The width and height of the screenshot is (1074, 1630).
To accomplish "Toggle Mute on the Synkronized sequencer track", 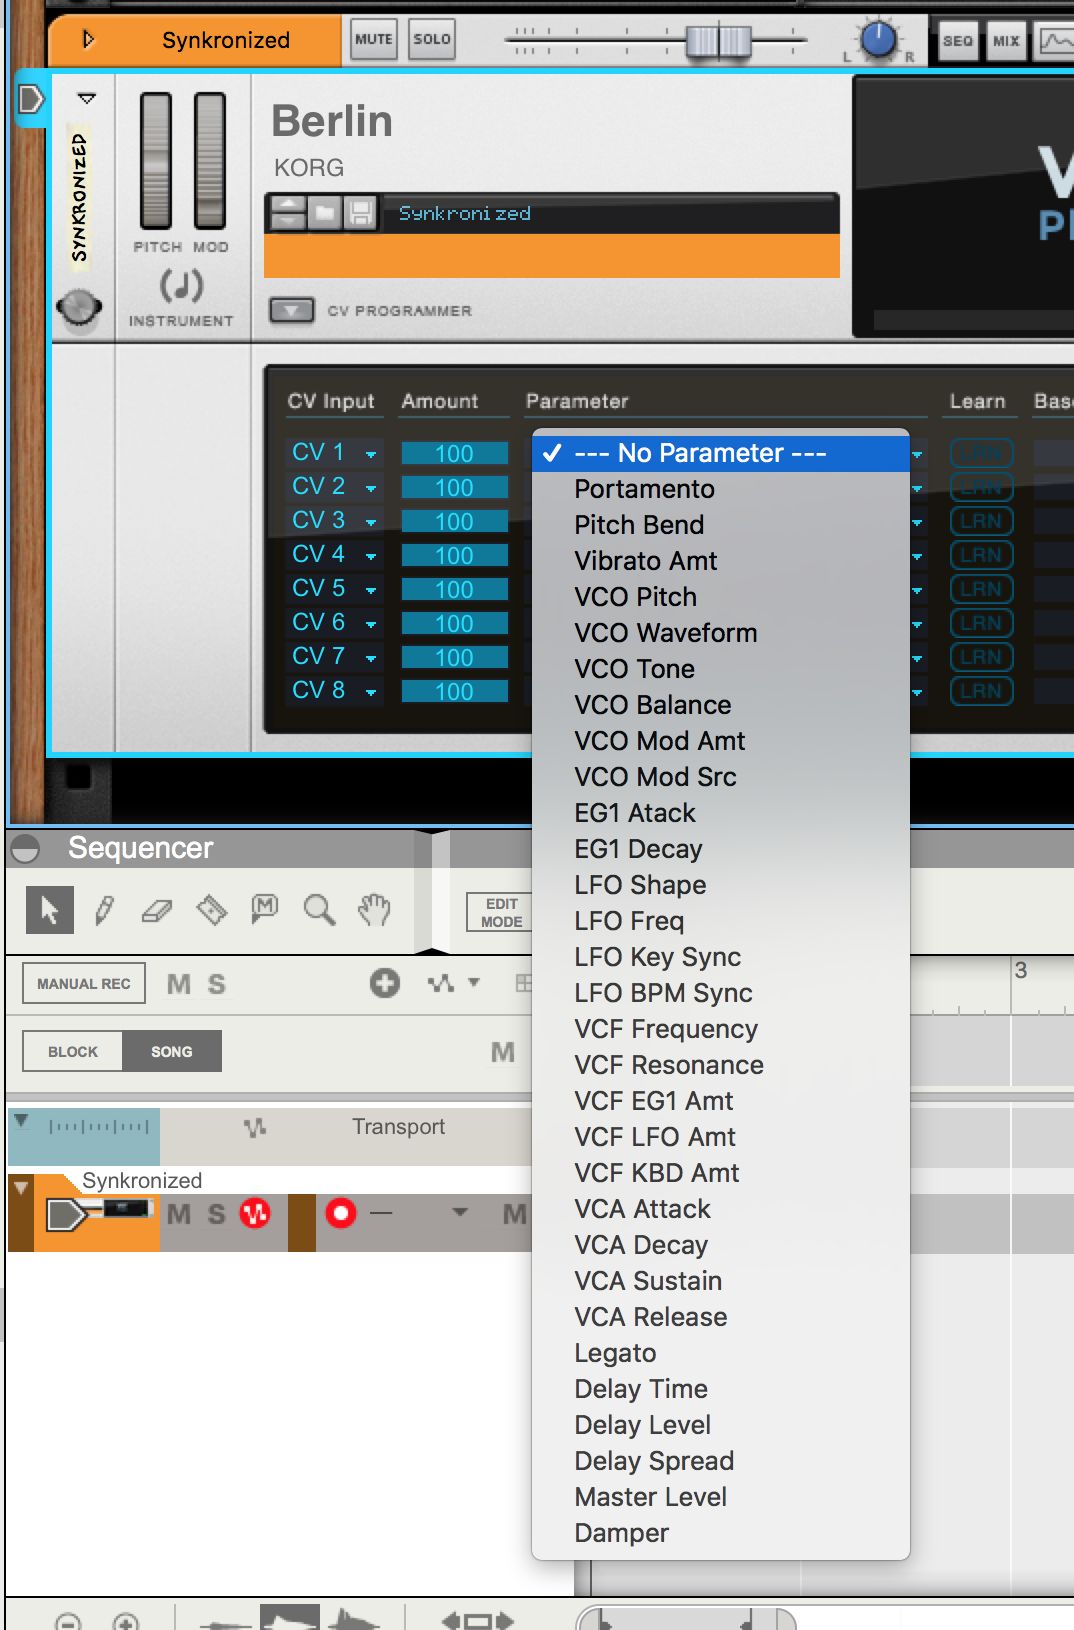I will (x=179, y=1214).
